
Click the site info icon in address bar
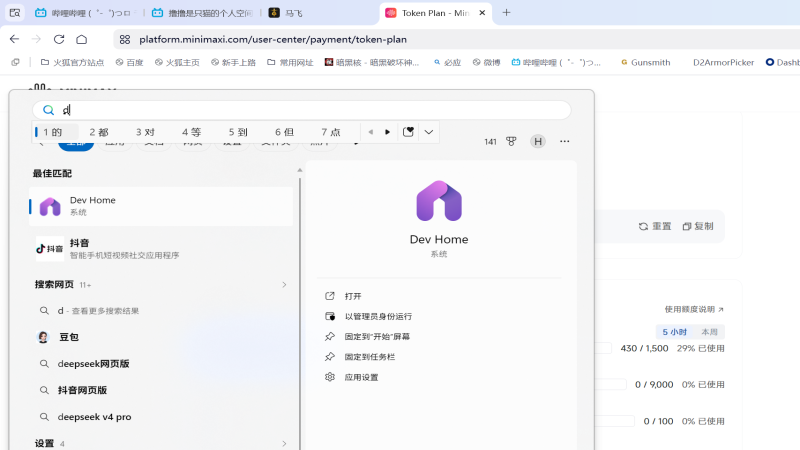click(x=125, y=39)
